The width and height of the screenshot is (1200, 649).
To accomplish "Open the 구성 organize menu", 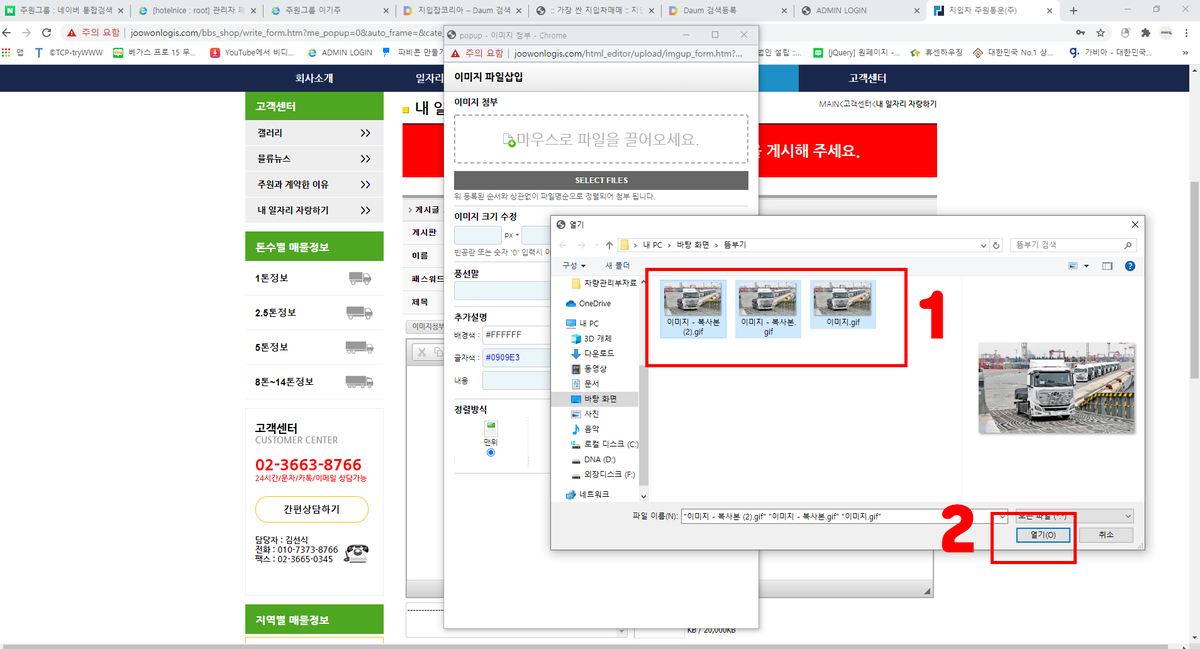I will 573,265.
